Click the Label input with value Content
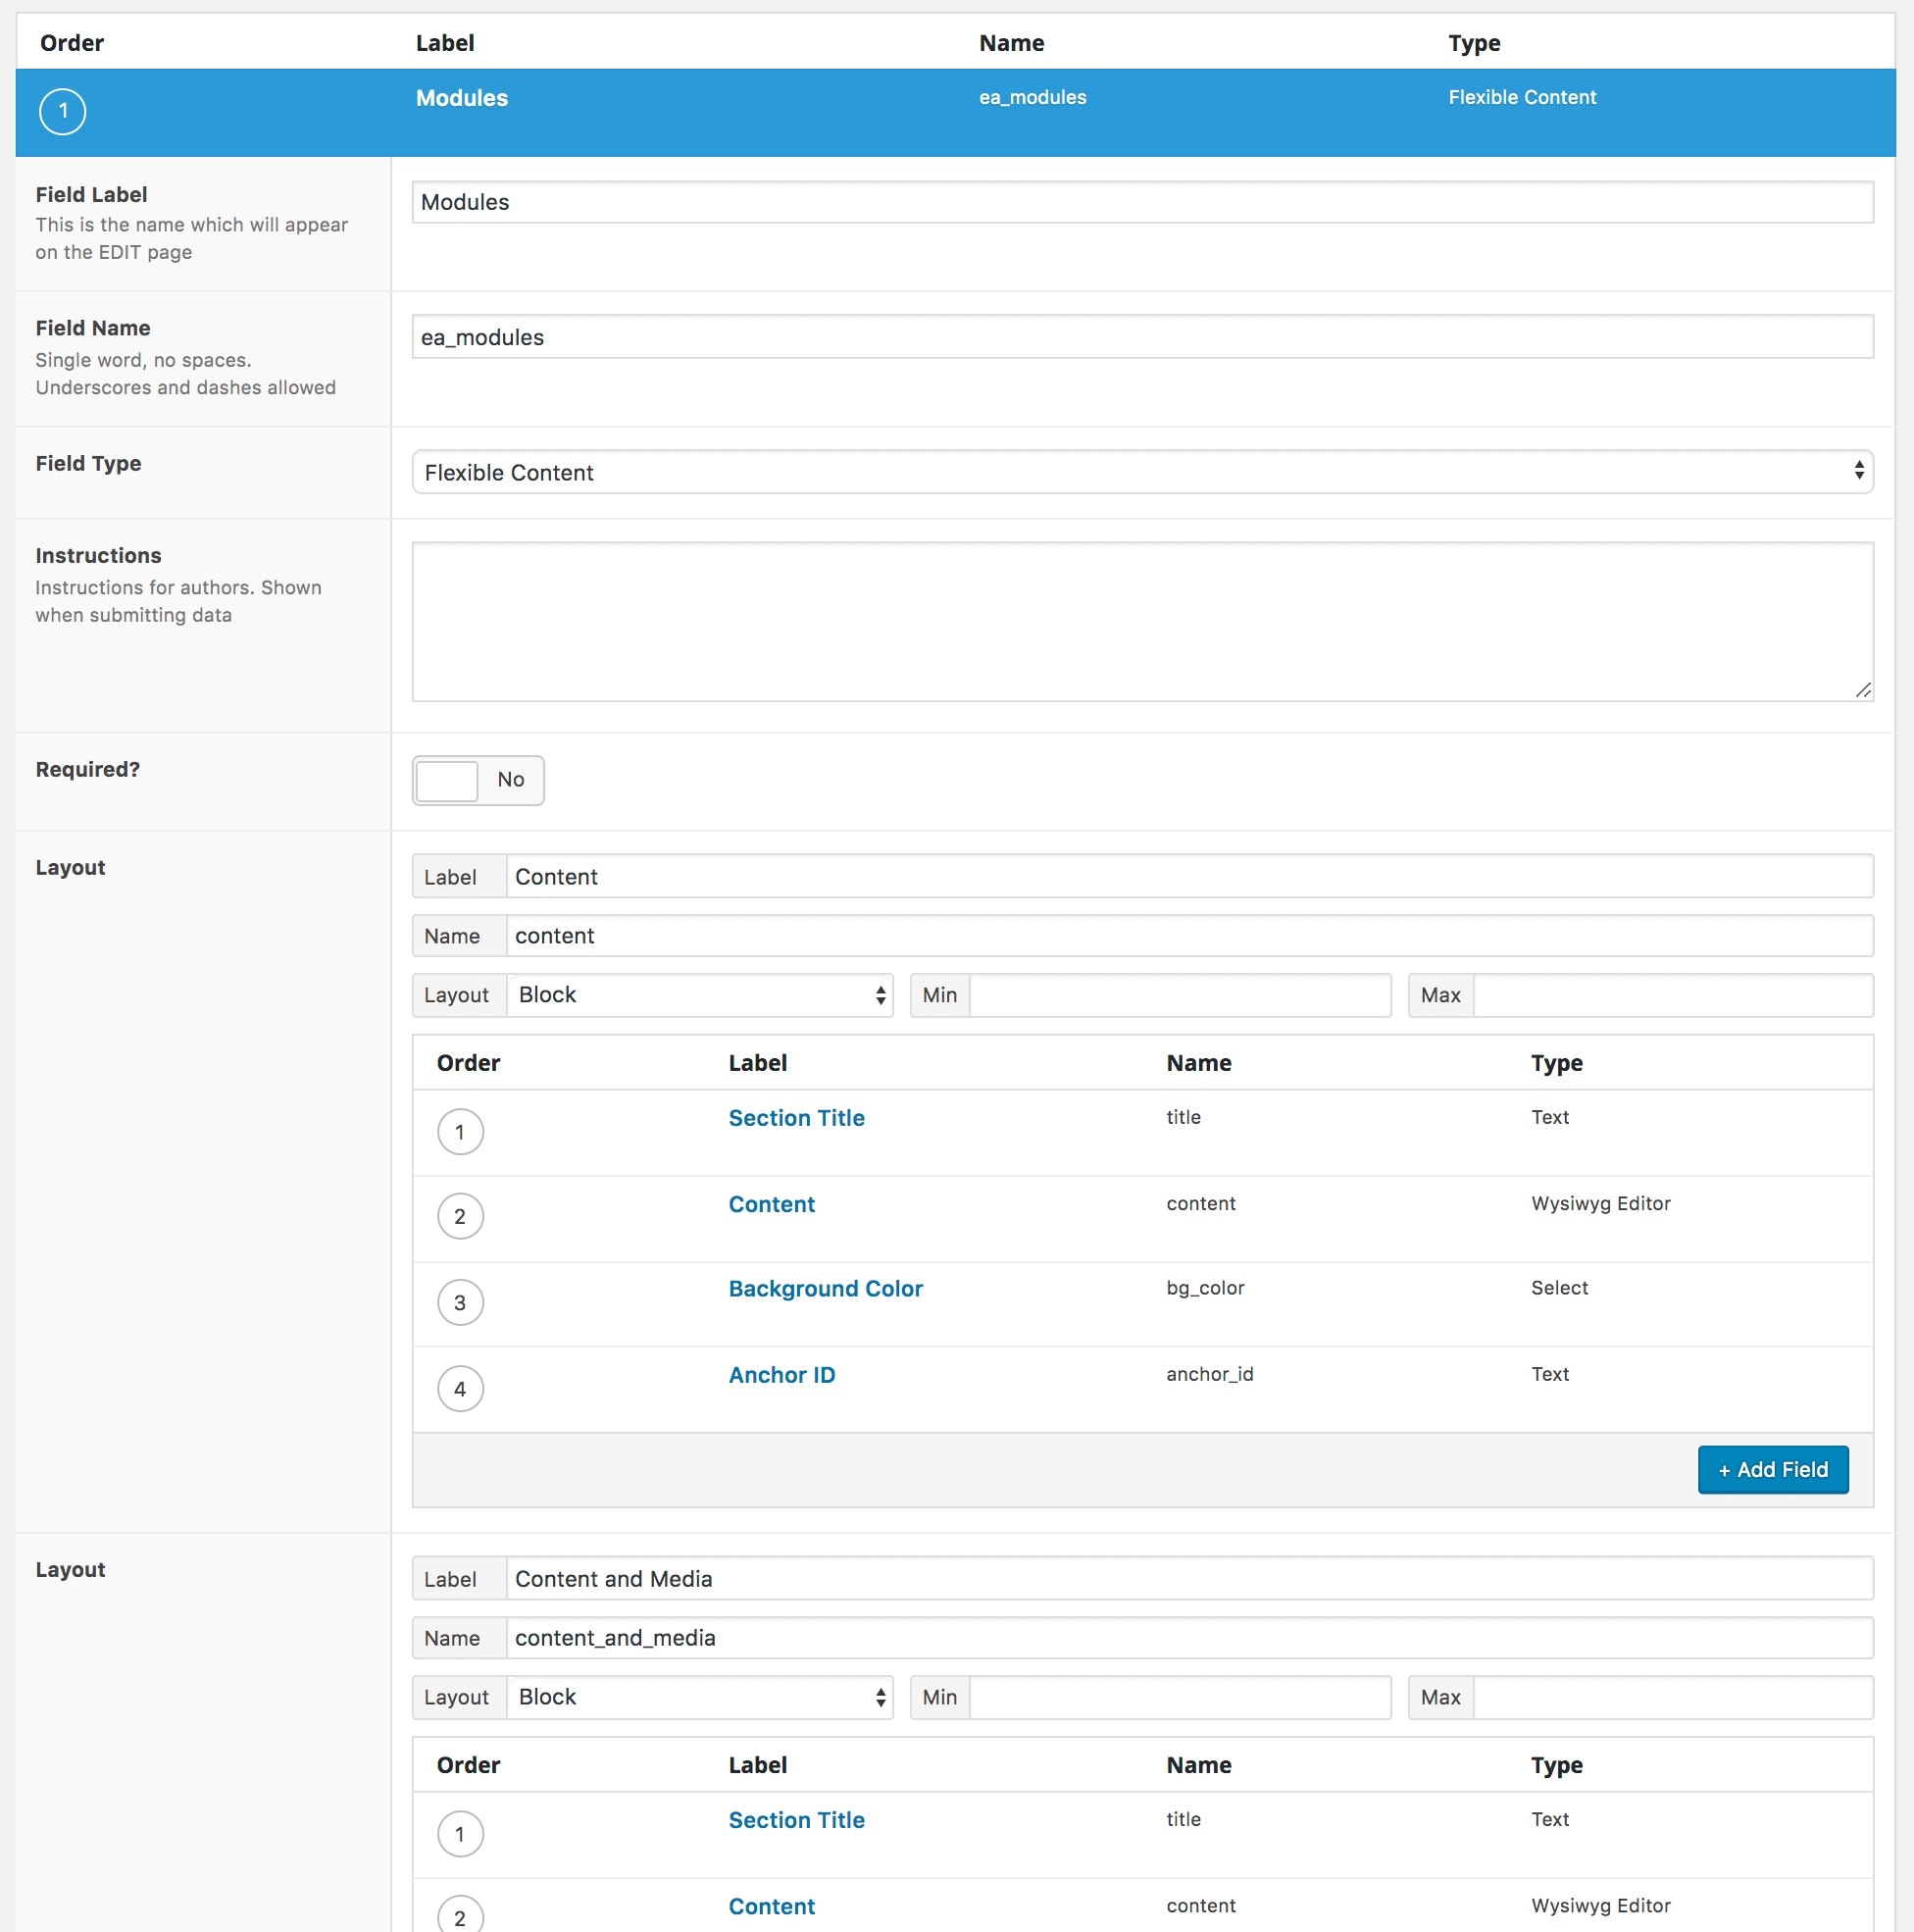This screenshot has height=1932, width=1914. (x=1189, y=877)
